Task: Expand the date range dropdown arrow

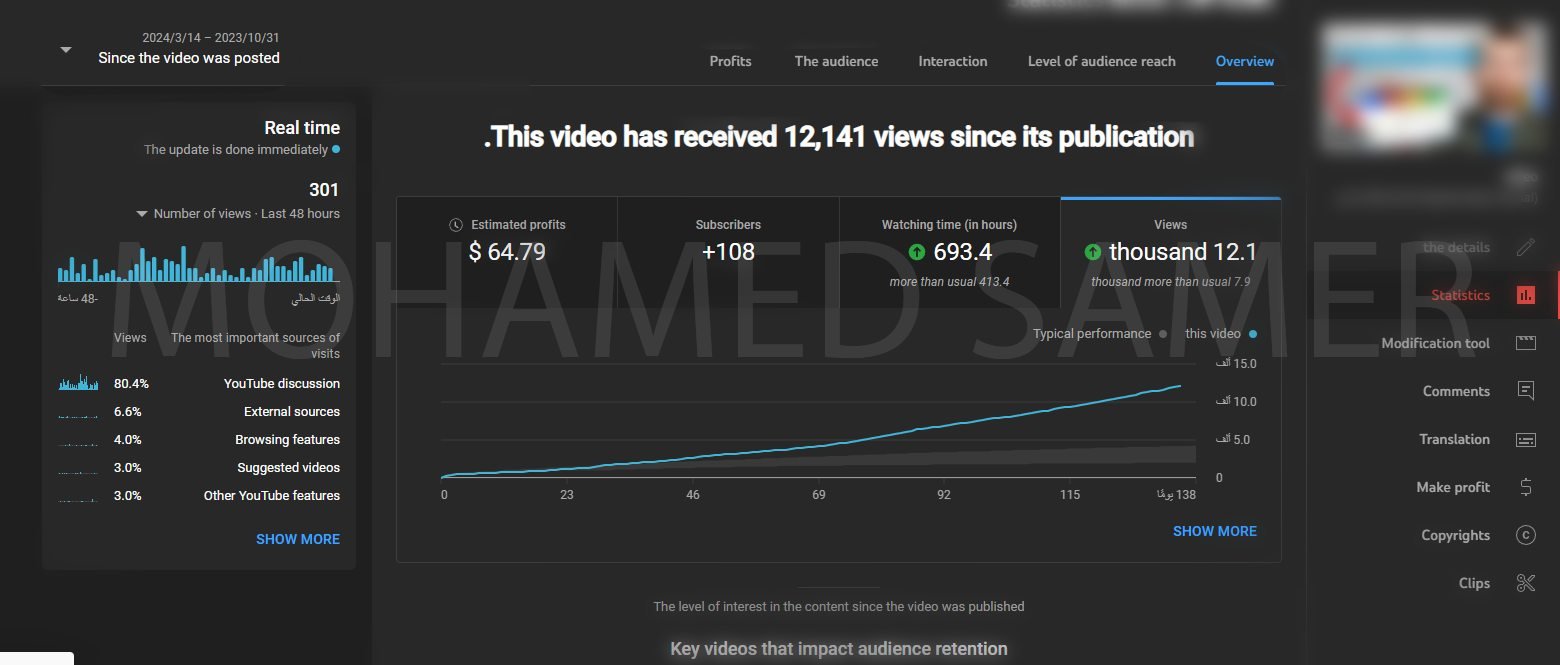Action: 66,49
